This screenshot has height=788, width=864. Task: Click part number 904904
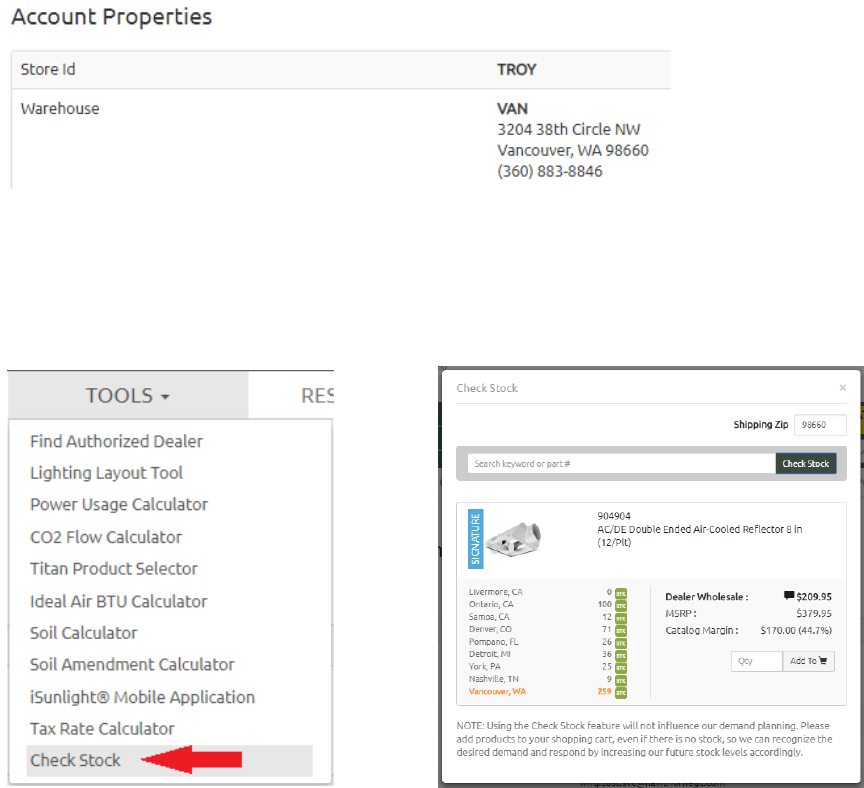pos(614,516)
